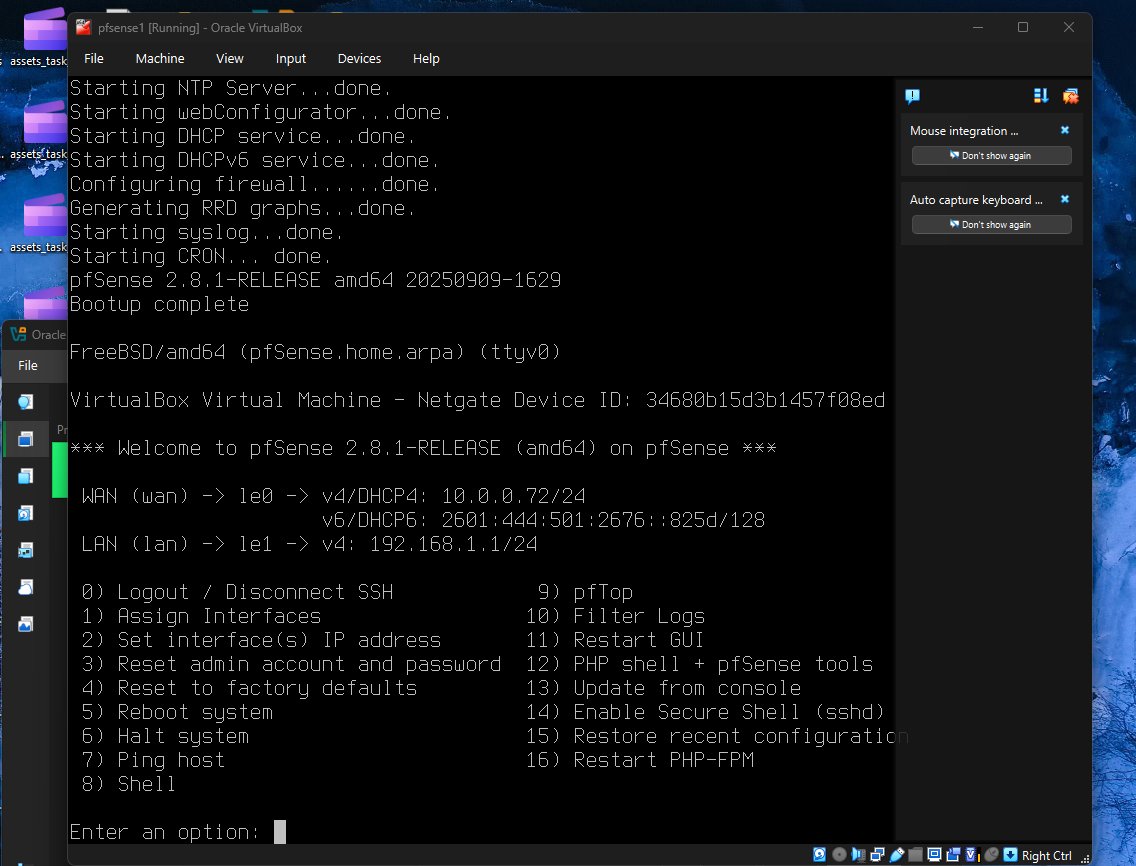Open the USB devices indicator in status bar
This screenshot has width=1136, height=866.
[897, 855]
